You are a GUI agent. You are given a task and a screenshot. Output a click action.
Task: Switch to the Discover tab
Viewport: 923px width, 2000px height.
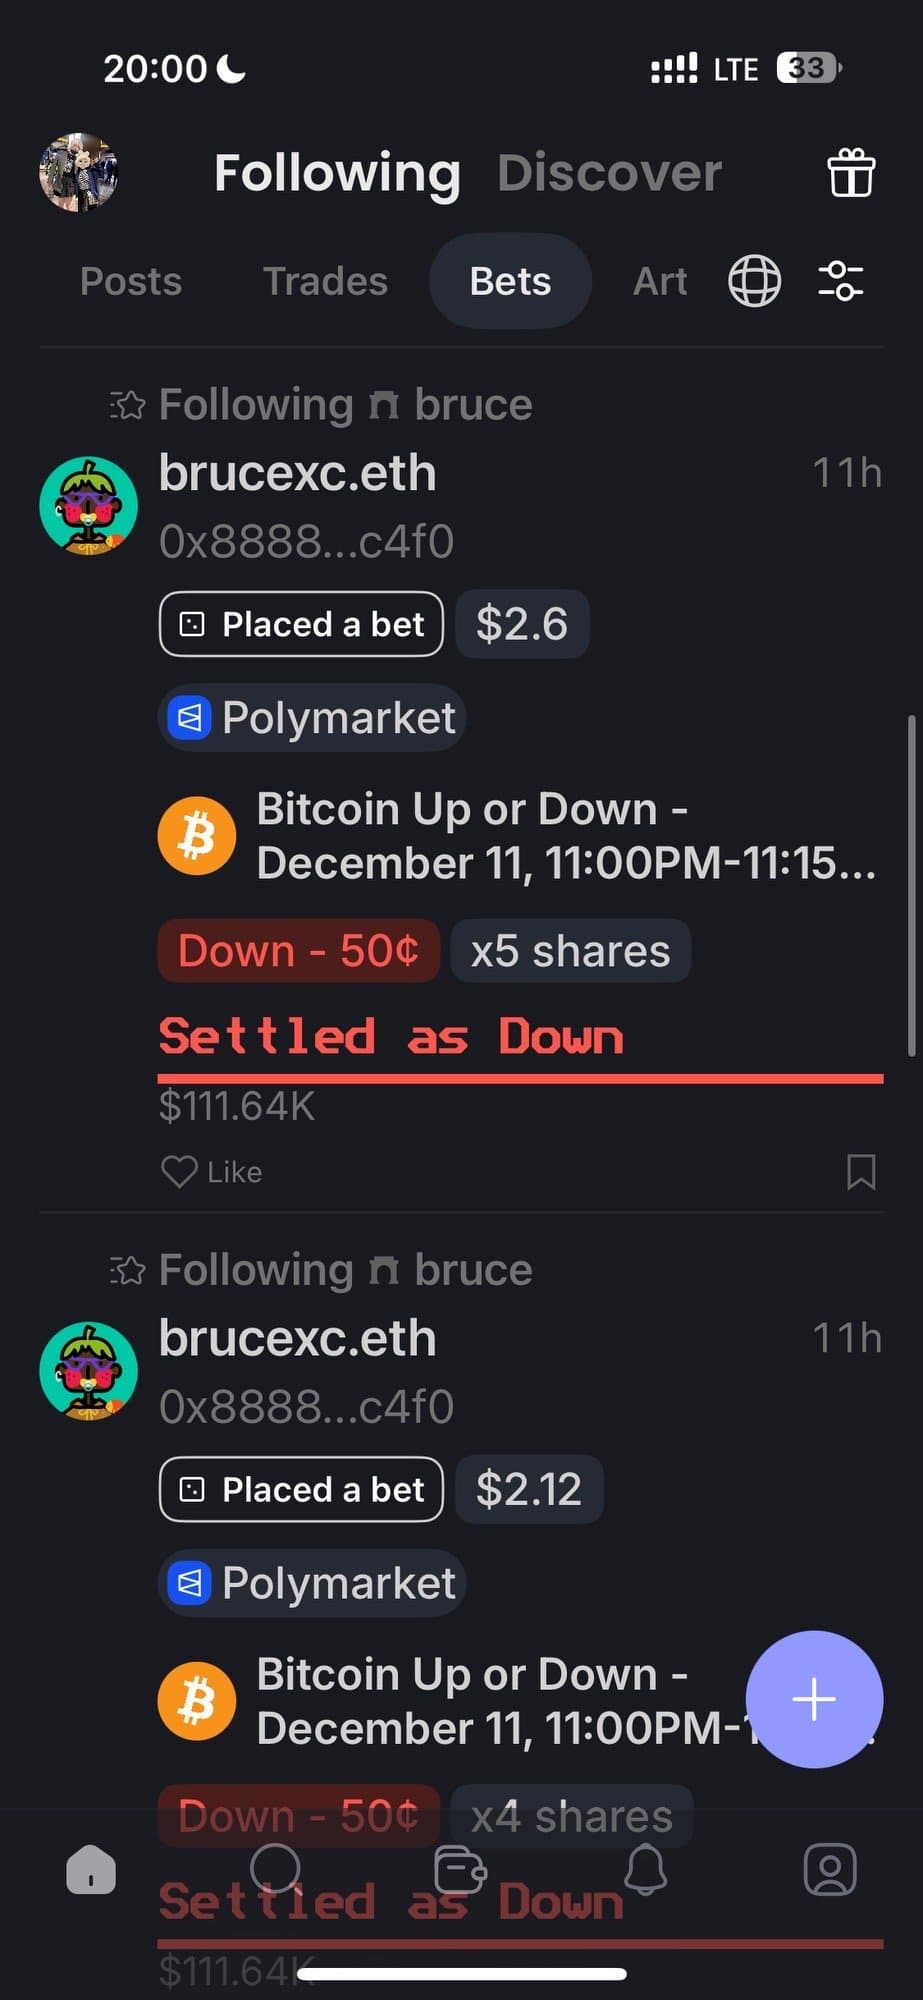609,173
